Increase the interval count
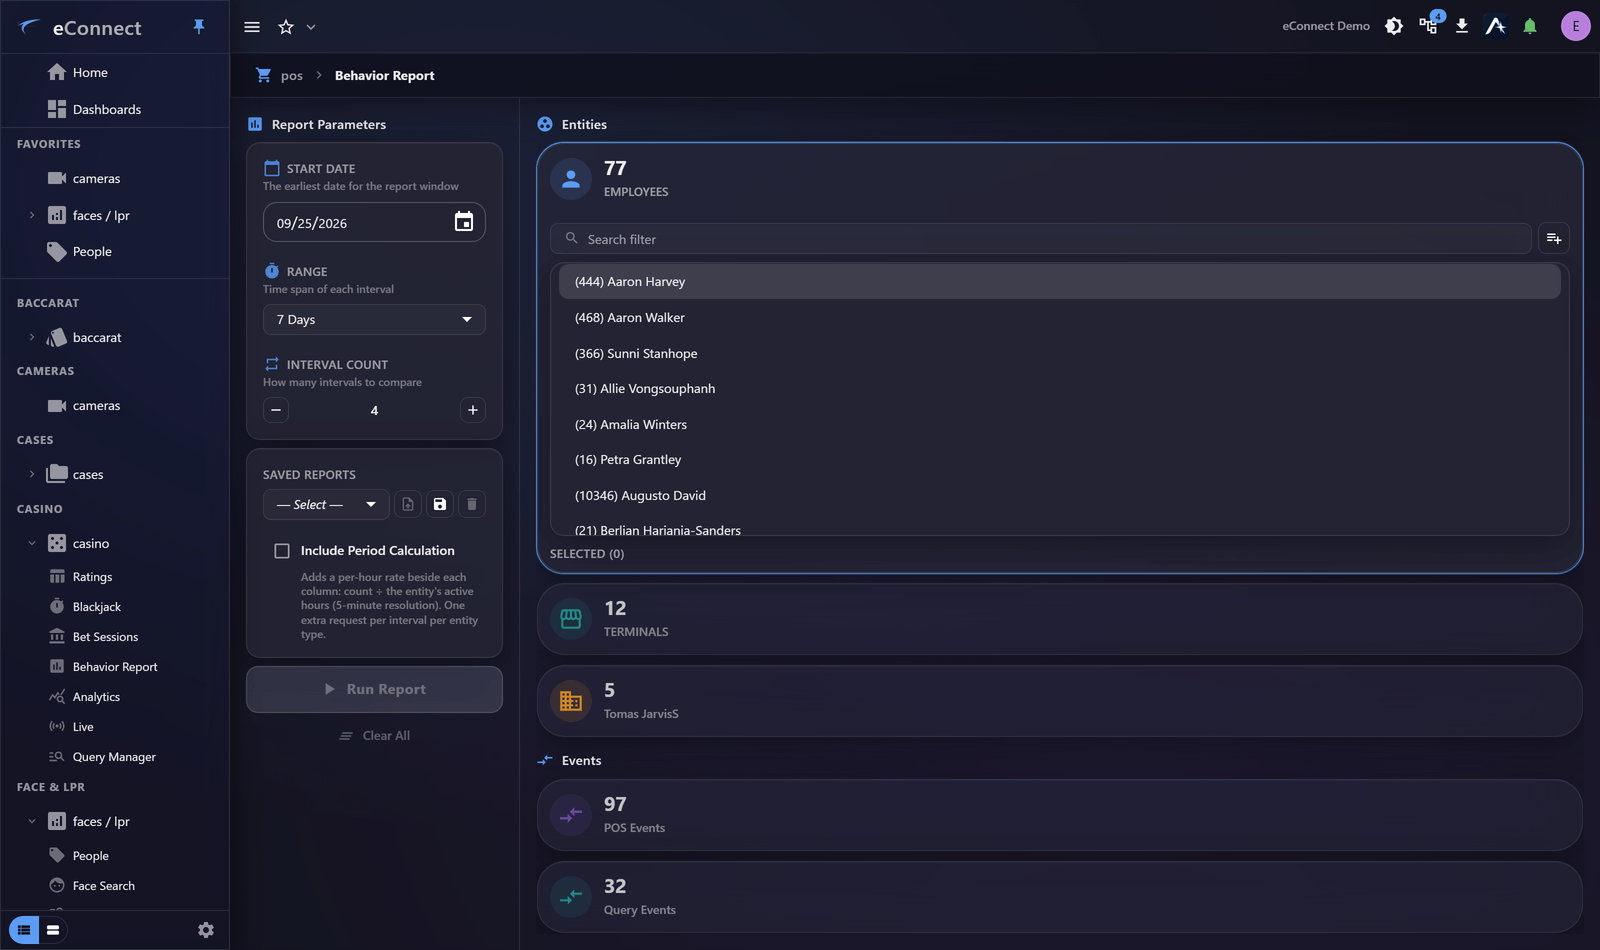Image resolution: width=1600 pixels, height=950 pixels. click(473, 410)
